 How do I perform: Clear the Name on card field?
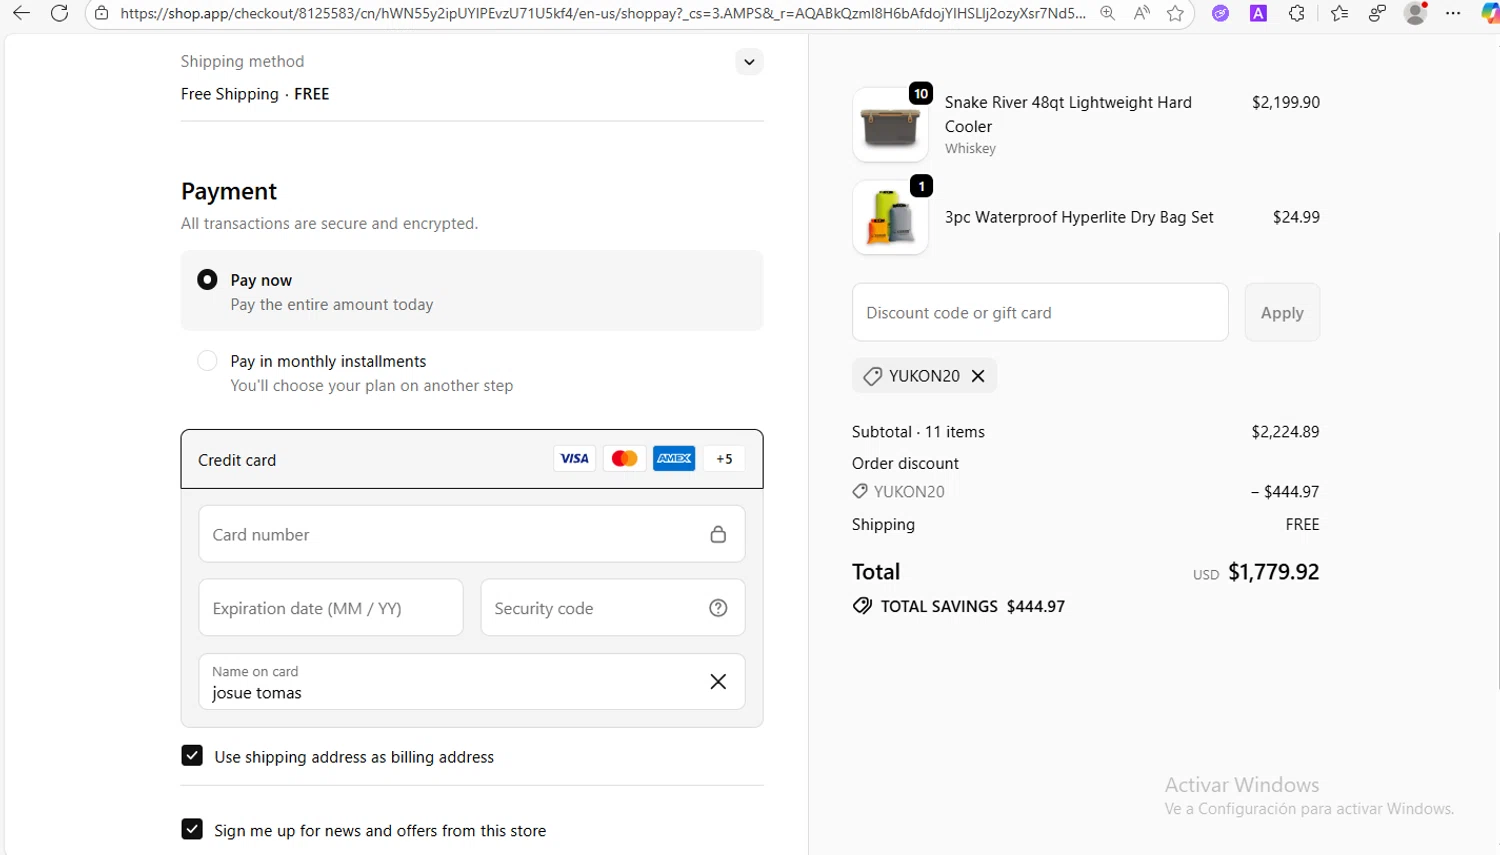point(718,681)
